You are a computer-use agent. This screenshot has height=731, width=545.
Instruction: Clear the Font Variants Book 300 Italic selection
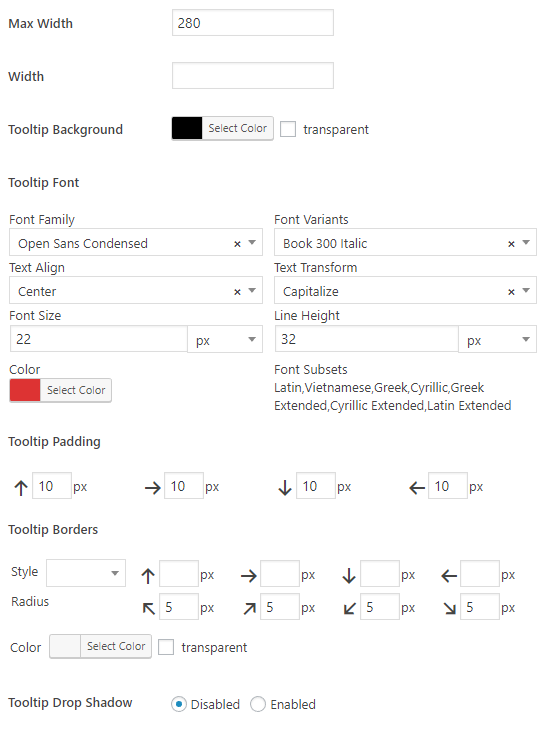pyautogui.click(x=511, y=244)
